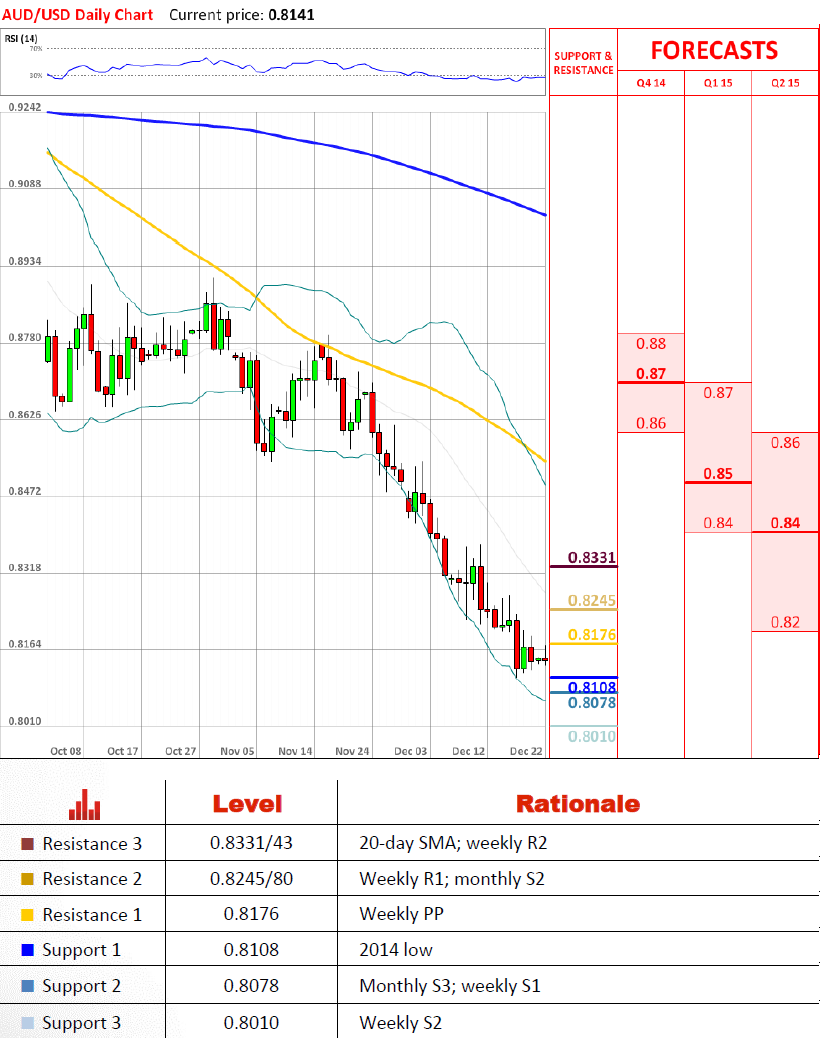
Task: Select the 'Q4 14' forecast column header
Action: [651, 83]
